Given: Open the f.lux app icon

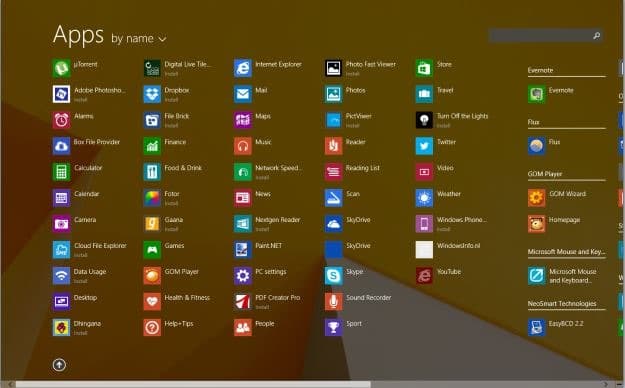Looking at the screenshot, I should [x=537, y=146].
